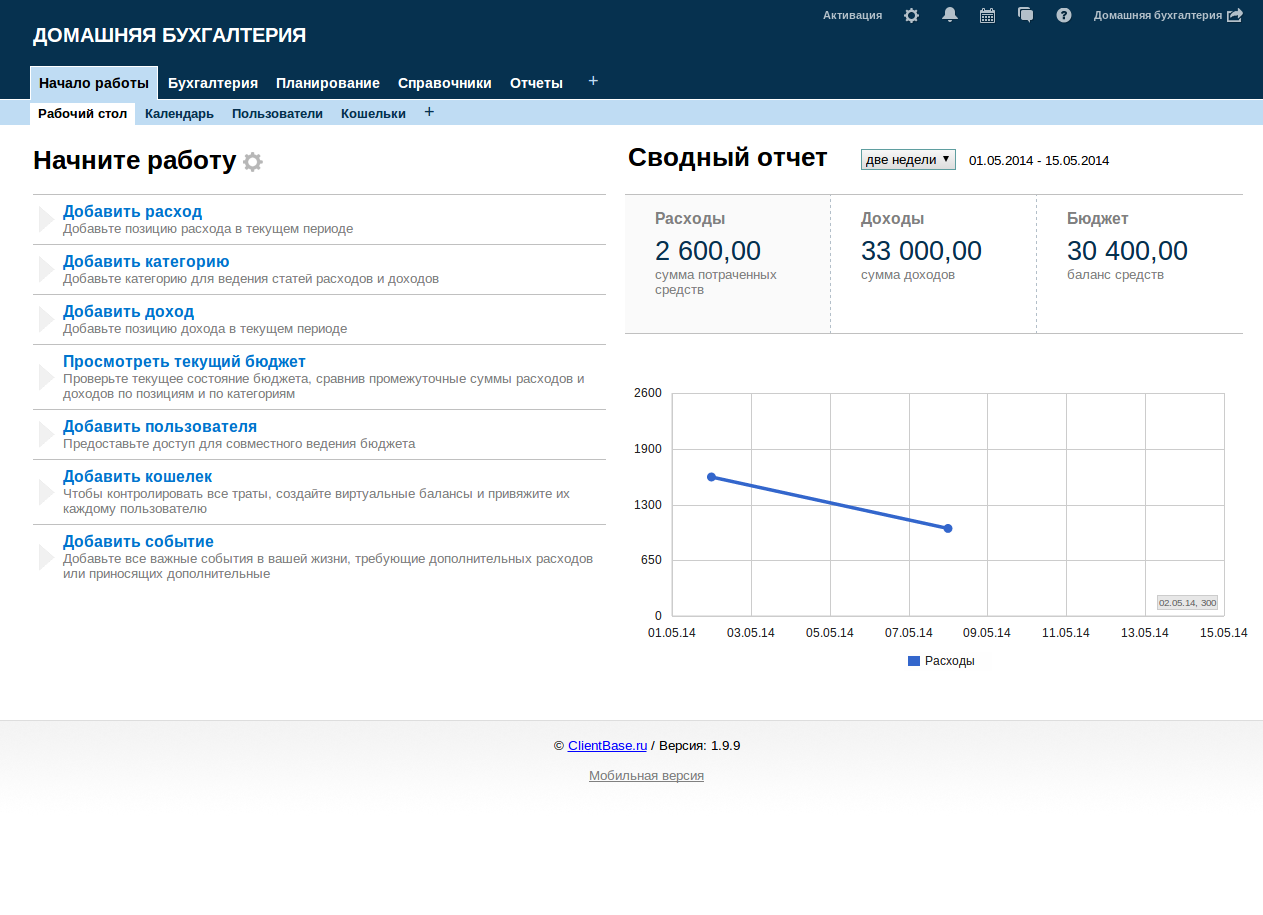Open the Кошельки sub-tab
The width and height of the screenshot is (1263, 915).
coord(373,114)
